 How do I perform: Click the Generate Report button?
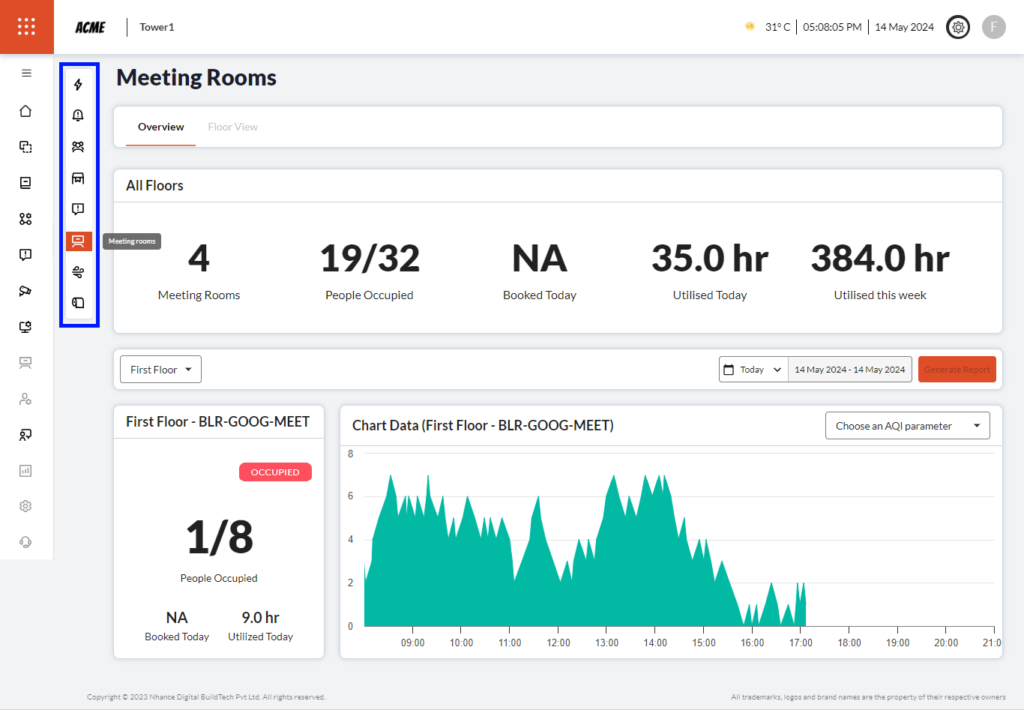tap(957, 370)
